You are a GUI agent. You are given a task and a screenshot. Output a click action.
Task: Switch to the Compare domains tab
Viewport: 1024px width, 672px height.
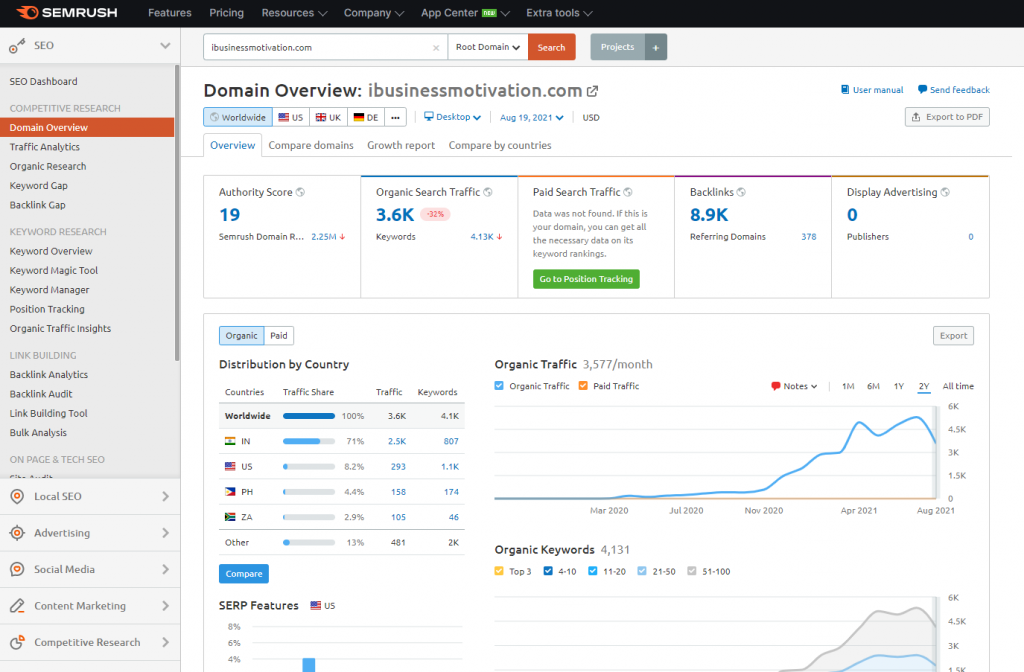click(x=311, y=145)
